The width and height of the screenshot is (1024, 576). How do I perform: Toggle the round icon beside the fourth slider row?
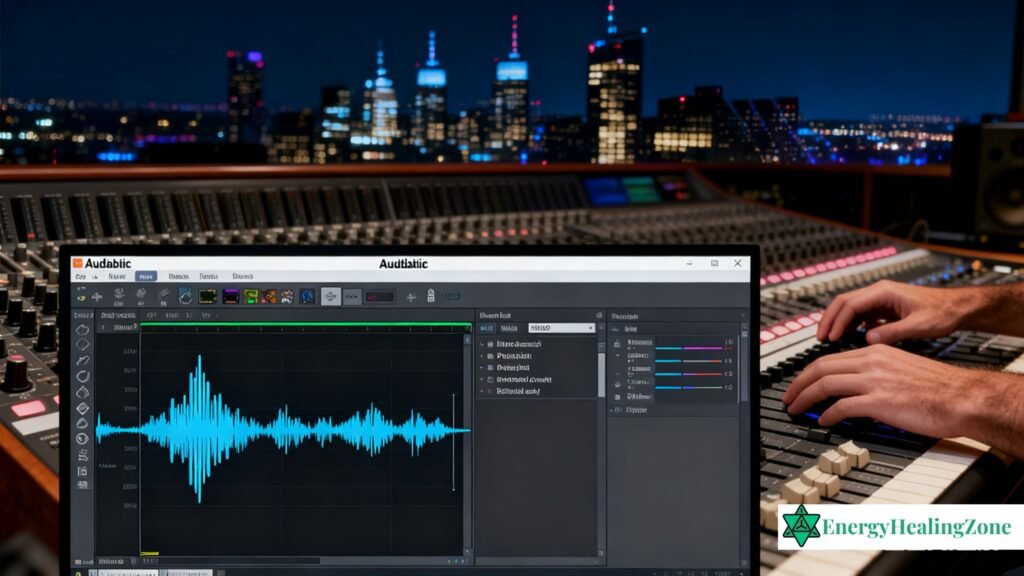pyautogui.click(x=617, y=385)
